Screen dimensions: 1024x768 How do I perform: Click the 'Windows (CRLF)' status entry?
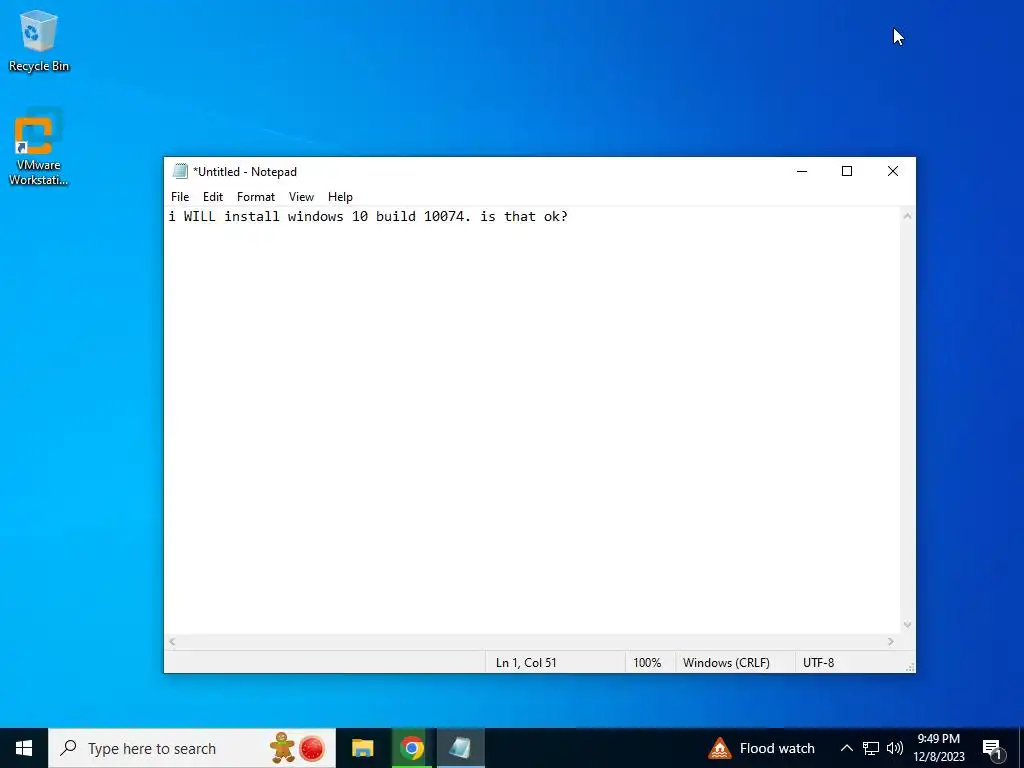point(726,662)
